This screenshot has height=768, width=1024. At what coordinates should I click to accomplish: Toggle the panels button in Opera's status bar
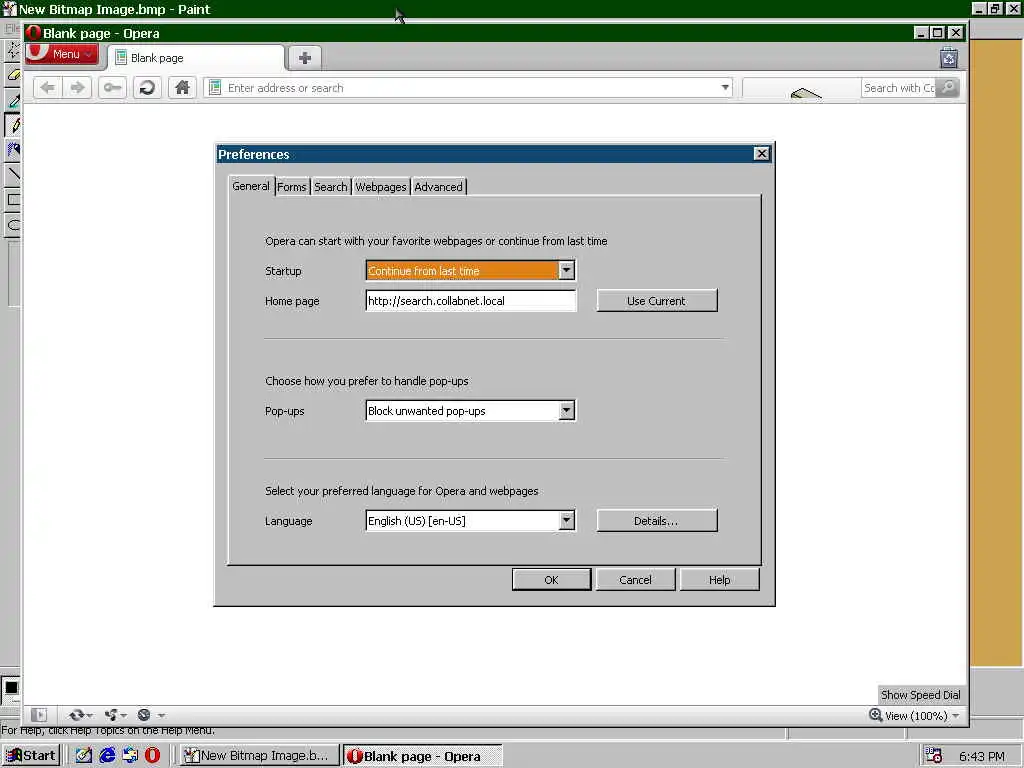click(39, 715)
